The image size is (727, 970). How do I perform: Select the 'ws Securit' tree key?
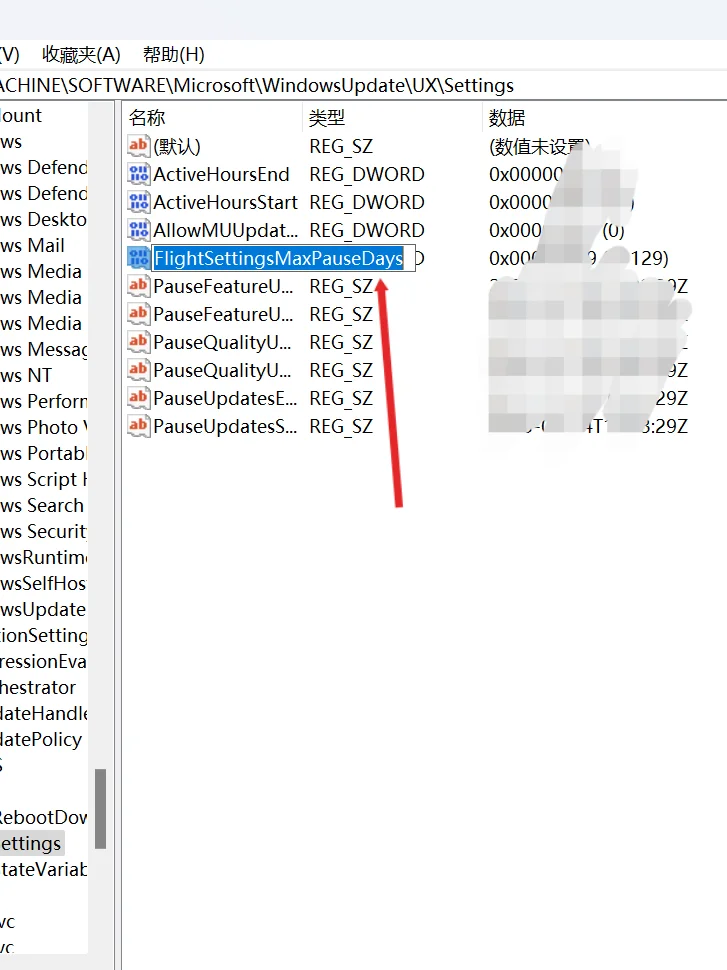pos(43,531)
